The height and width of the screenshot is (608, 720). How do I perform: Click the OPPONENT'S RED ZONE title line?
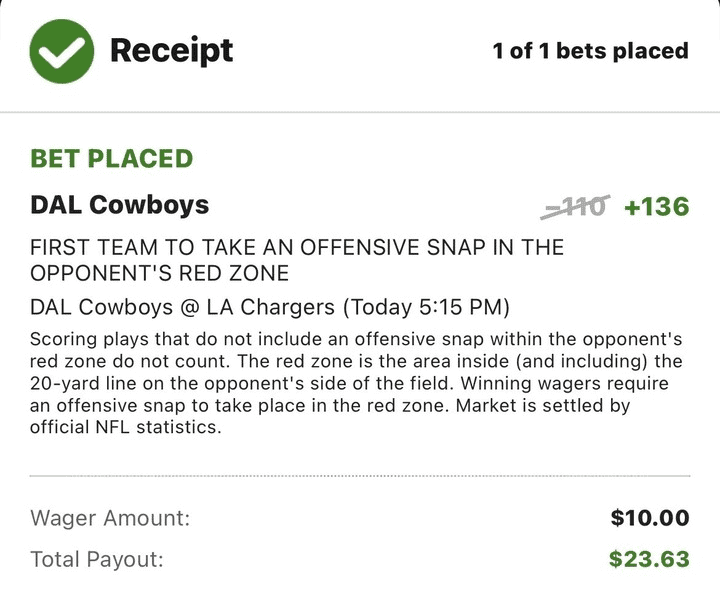pyautogui.click(x=159, y=273)
